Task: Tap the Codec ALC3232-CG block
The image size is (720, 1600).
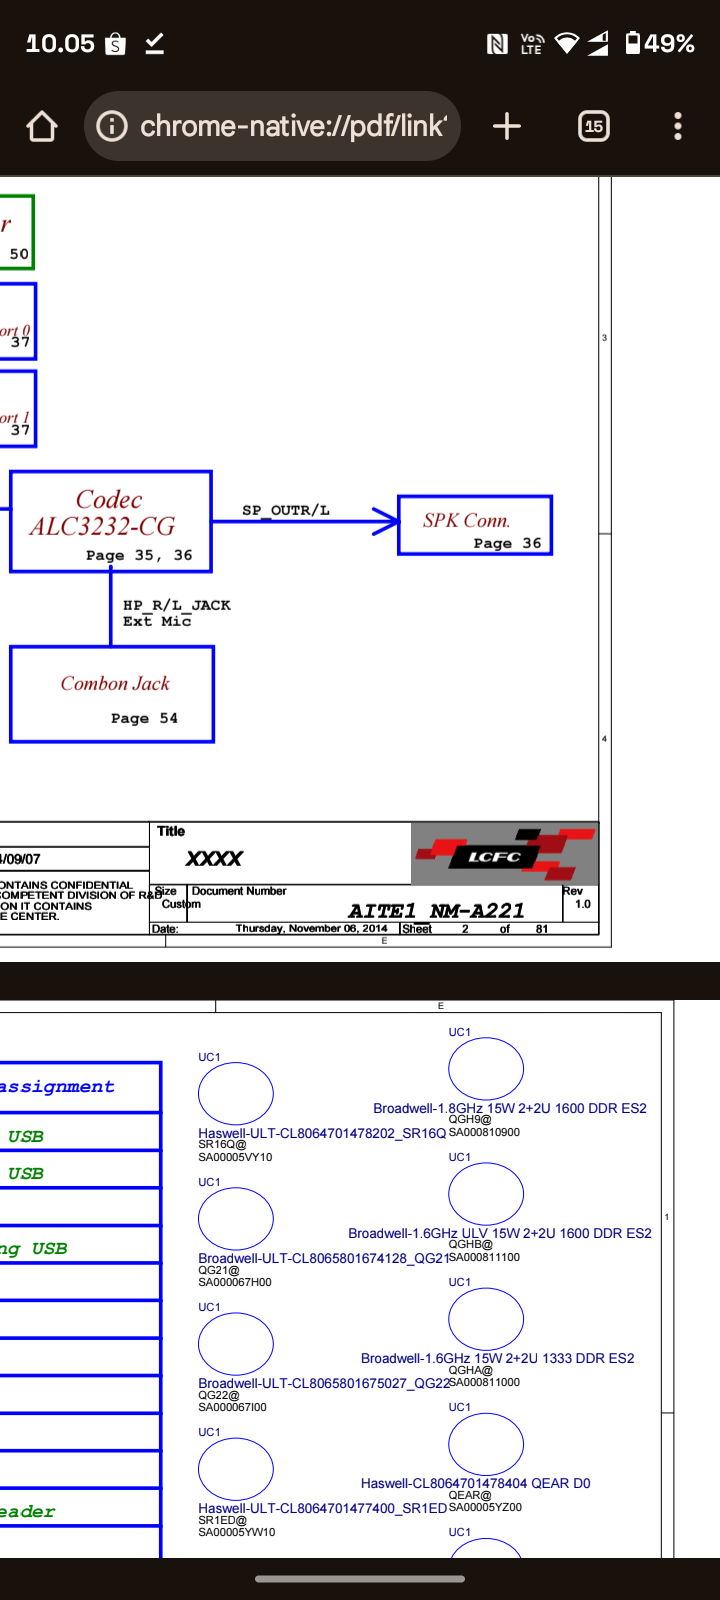Action: (x=111, y=521)
